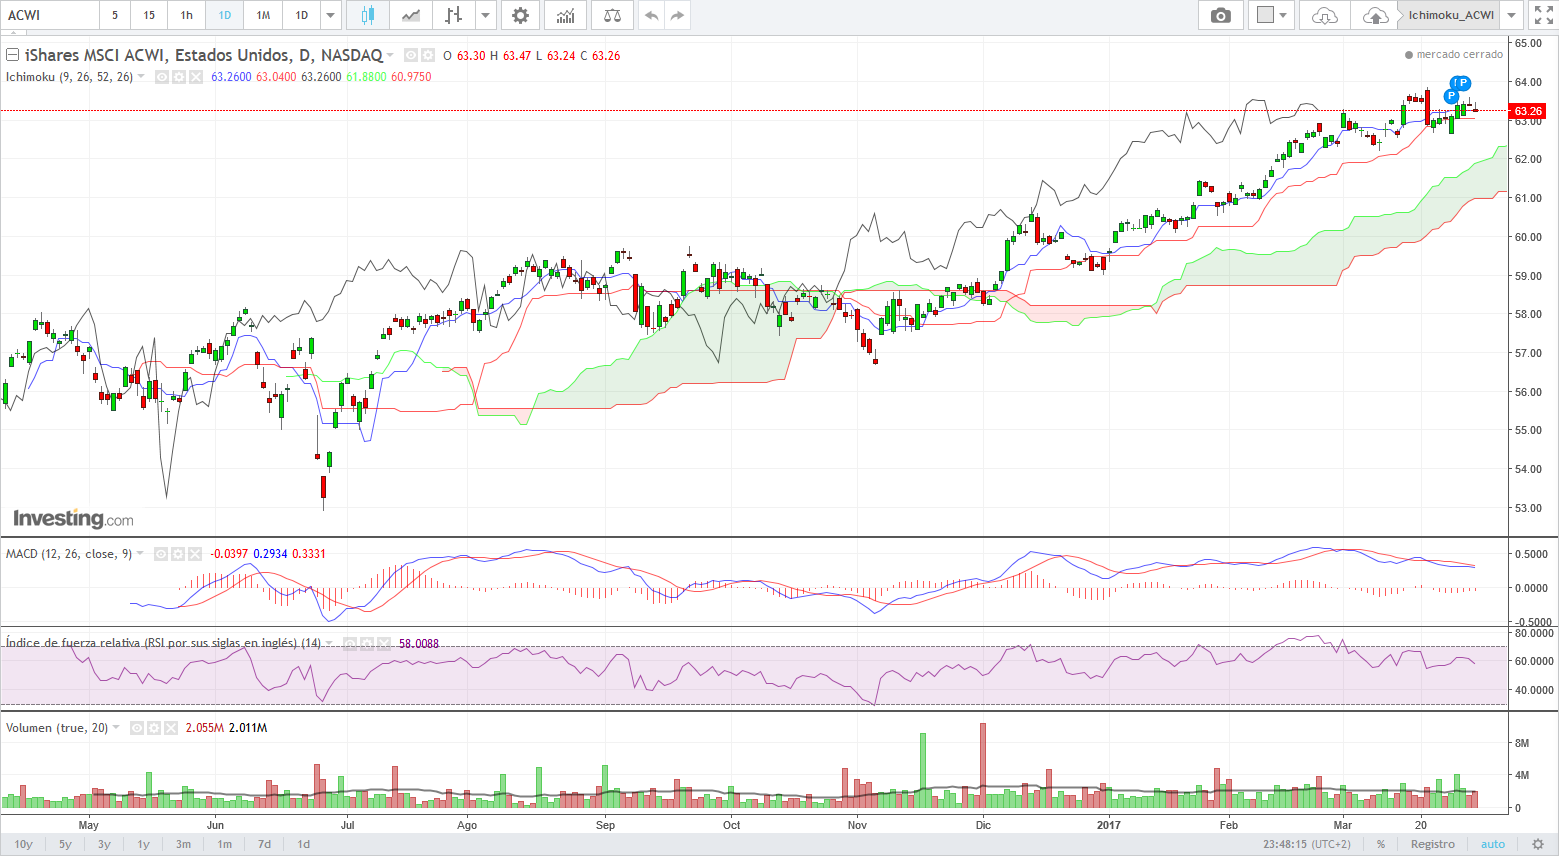Set time range to 10y

(24, 844)
